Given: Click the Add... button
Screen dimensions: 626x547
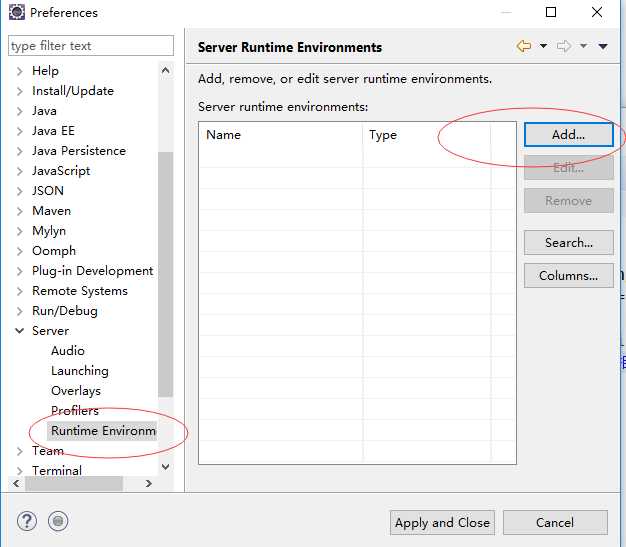Looking at the screenshot, I should click(568, 134).
